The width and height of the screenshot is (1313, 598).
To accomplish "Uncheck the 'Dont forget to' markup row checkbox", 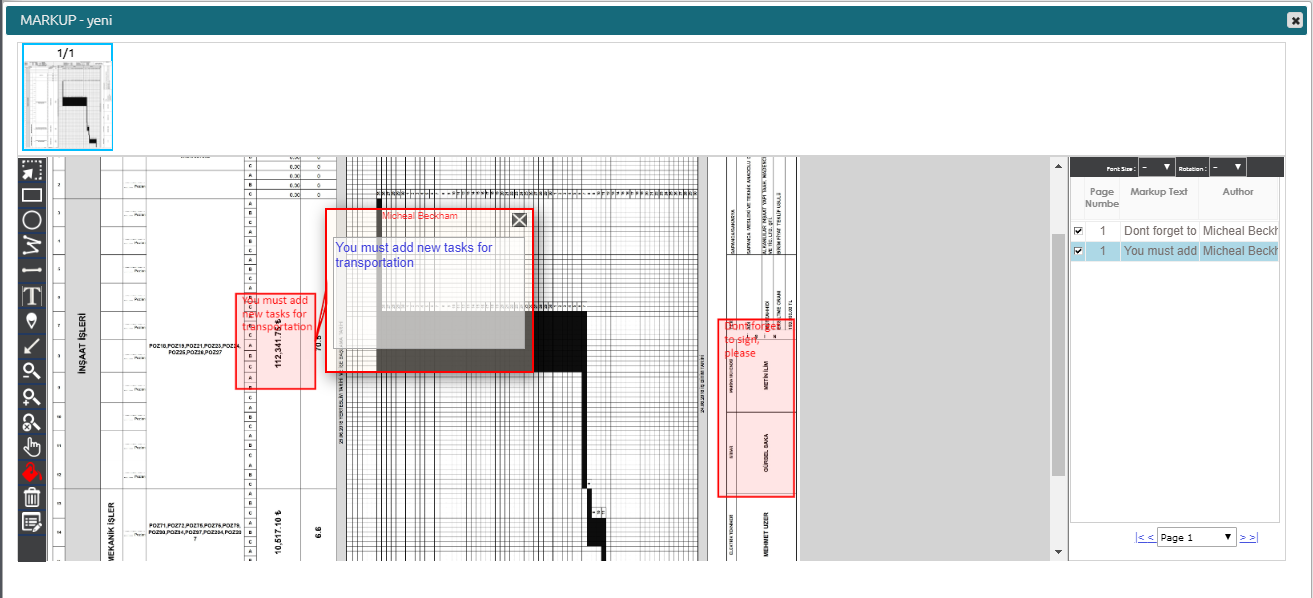I will click(x=1078, y=231).
